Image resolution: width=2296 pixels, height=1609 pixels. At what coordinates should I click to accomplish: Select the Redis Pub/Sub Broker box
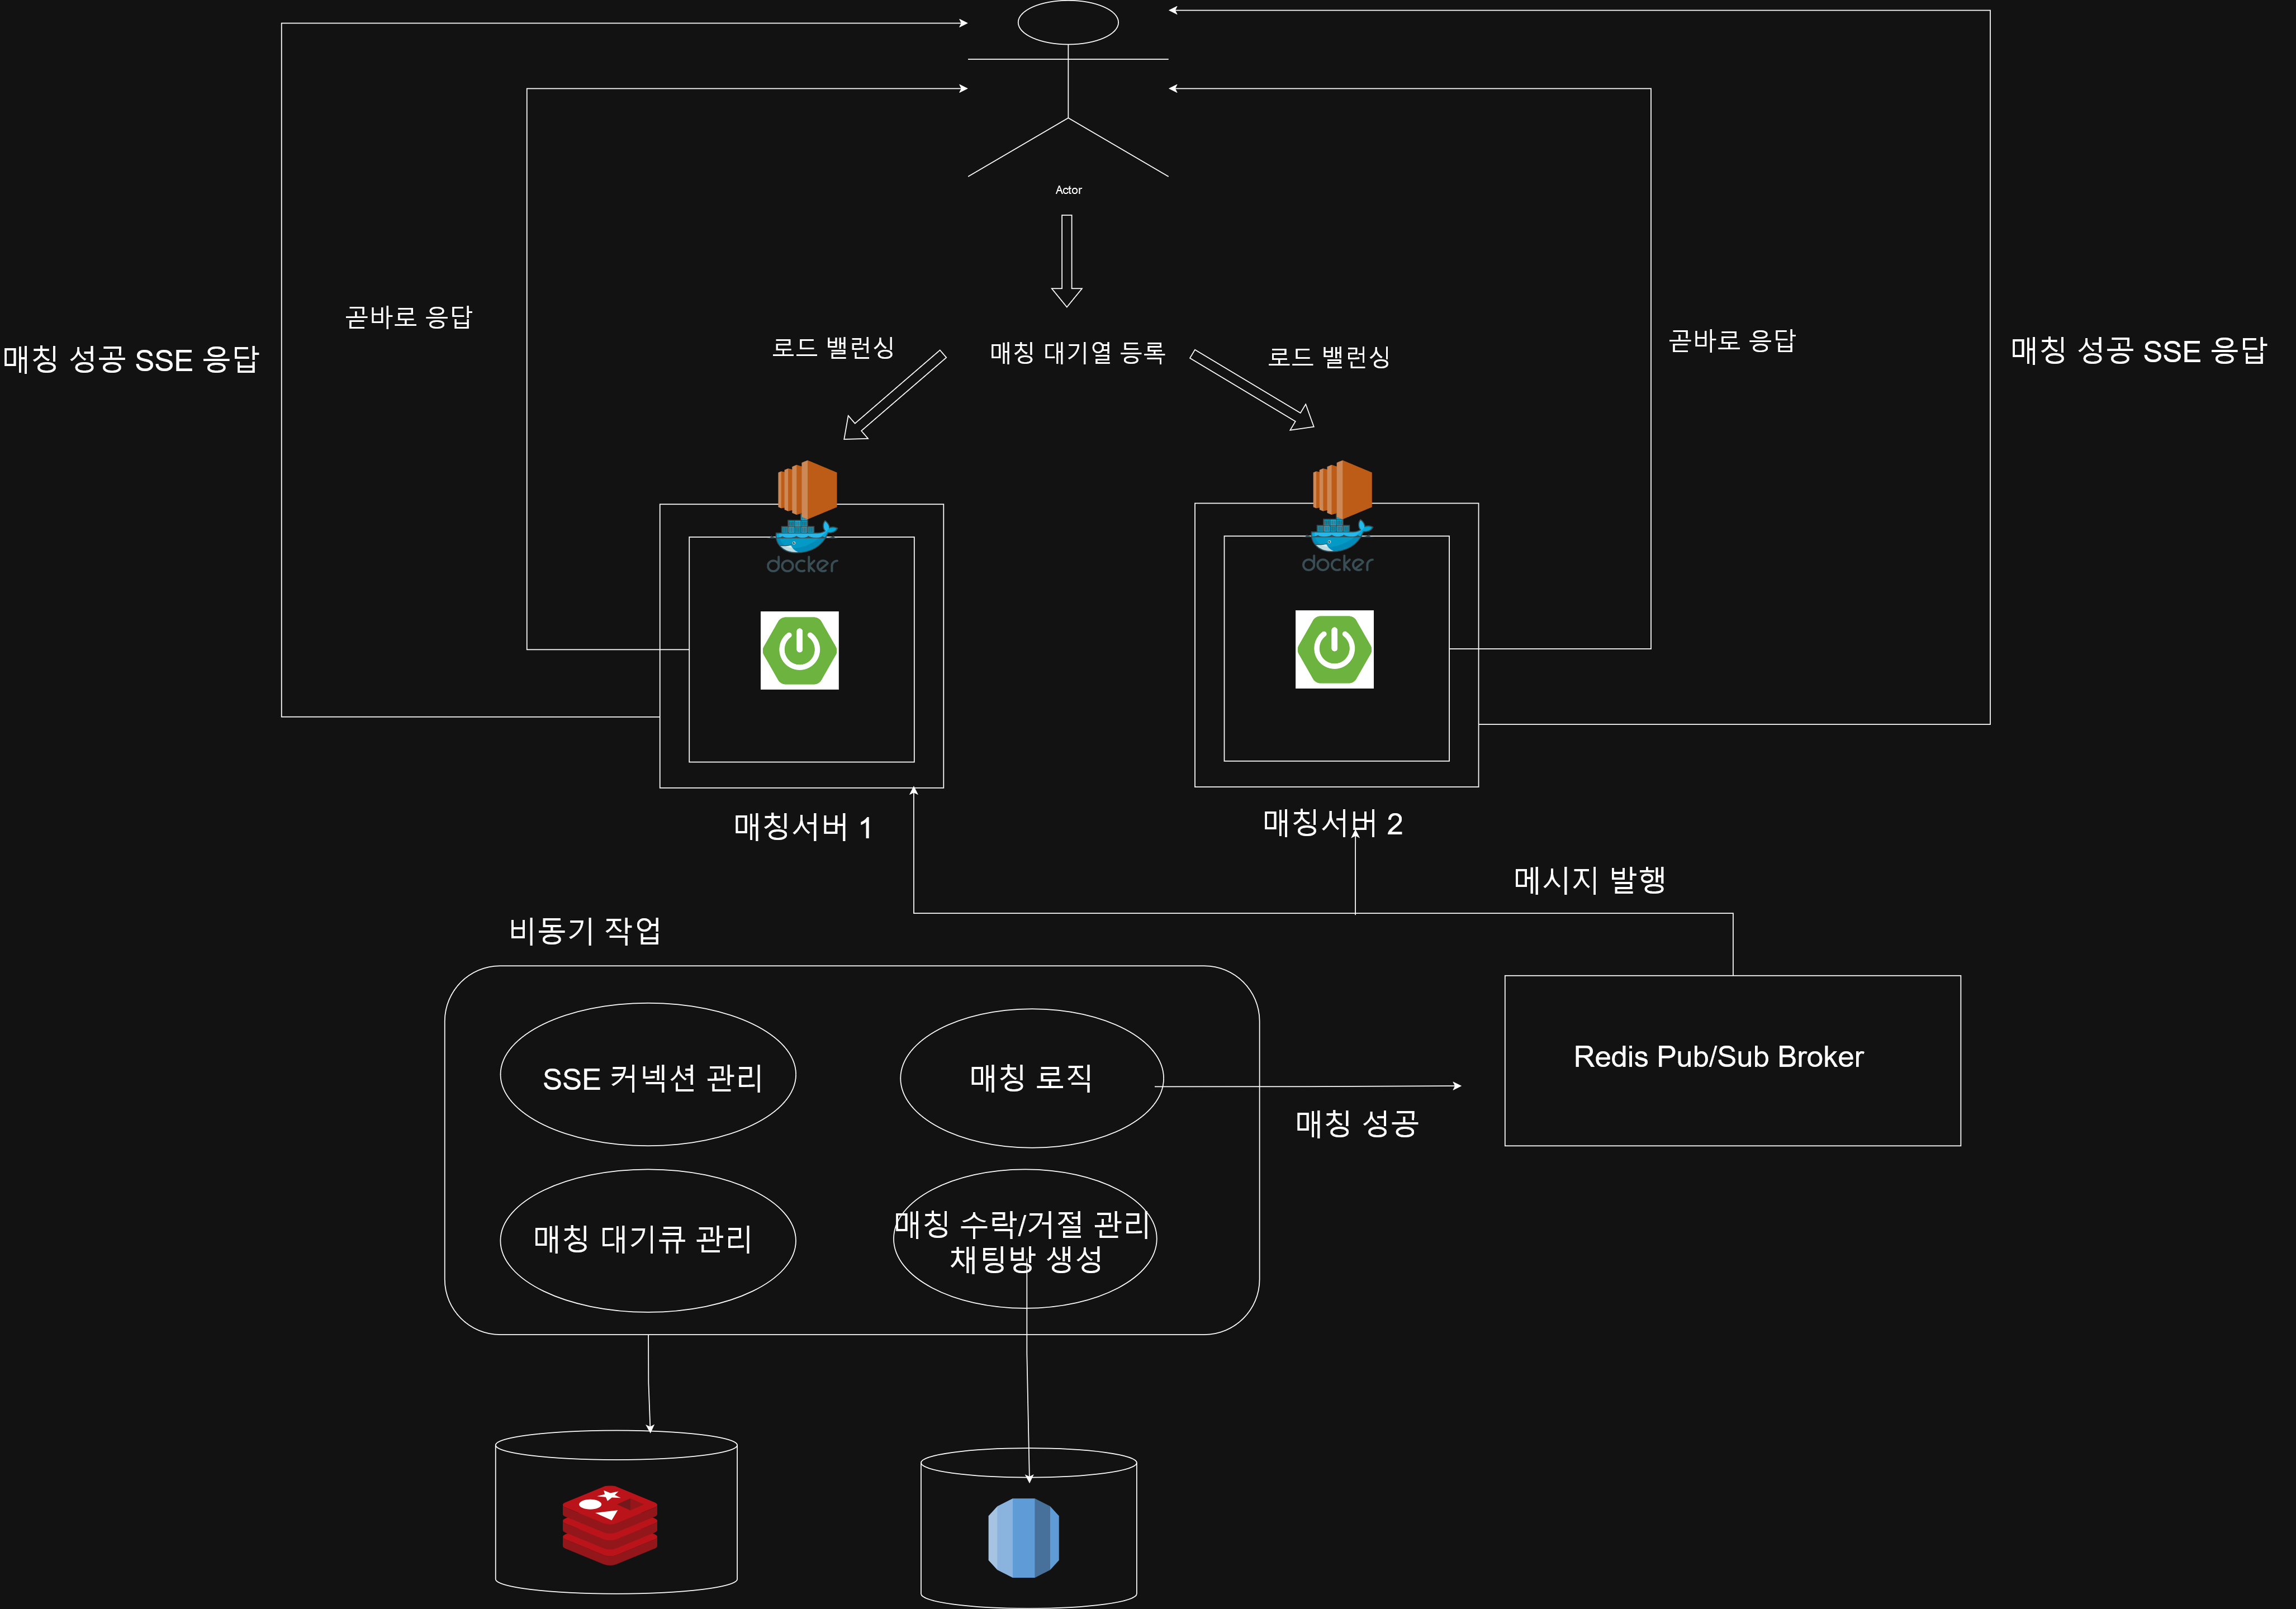pyautogui.click(x=1731, y=1060)
